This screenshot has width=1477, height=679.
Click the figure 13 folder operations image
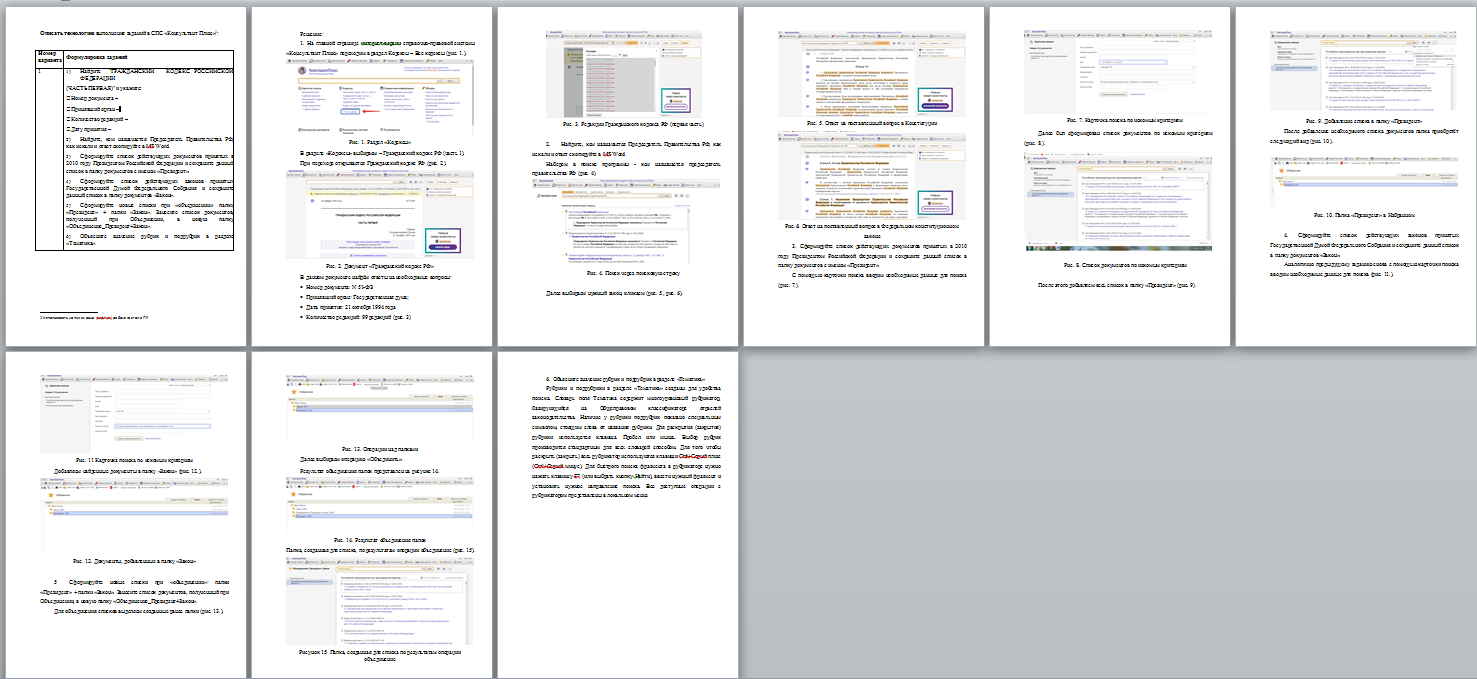coord(379,408)
